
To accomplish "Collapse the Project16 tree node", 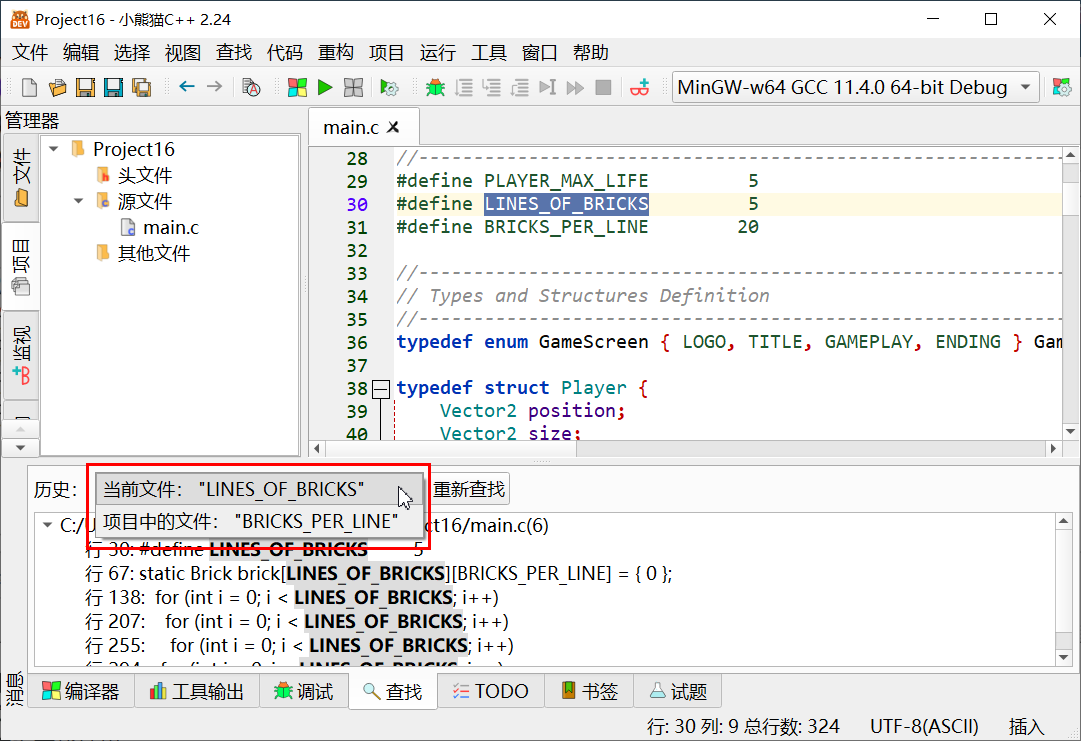I will pos(54,149).
